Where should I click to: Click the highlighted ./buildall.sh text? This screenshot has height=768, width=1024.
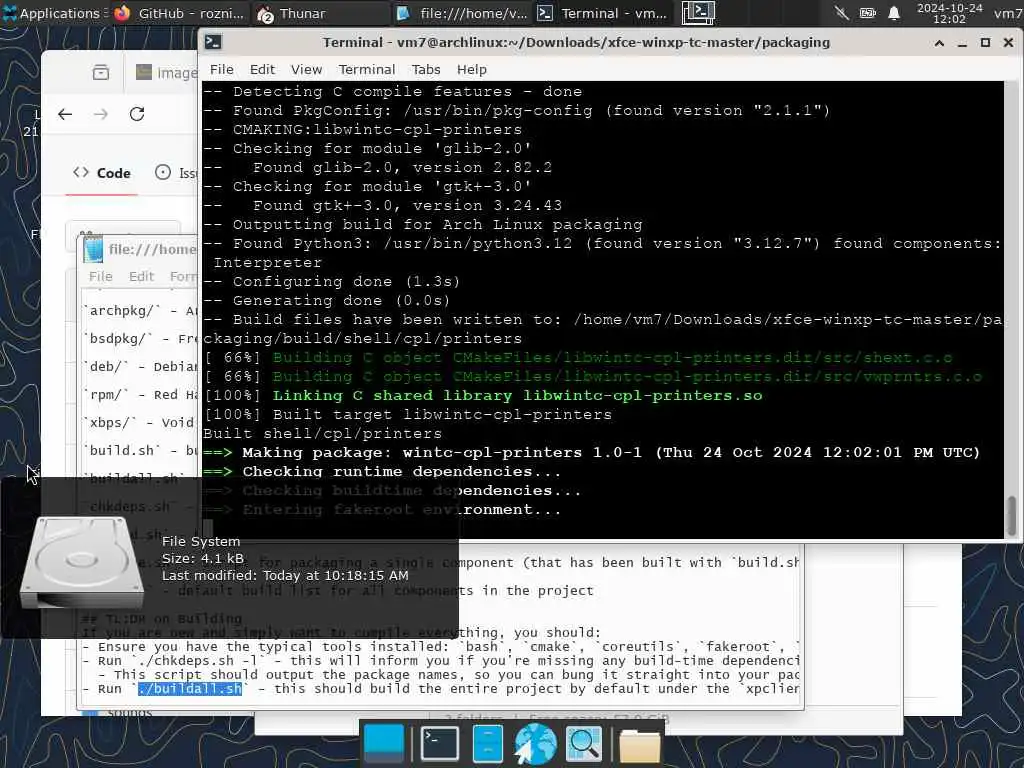[190, 689]
